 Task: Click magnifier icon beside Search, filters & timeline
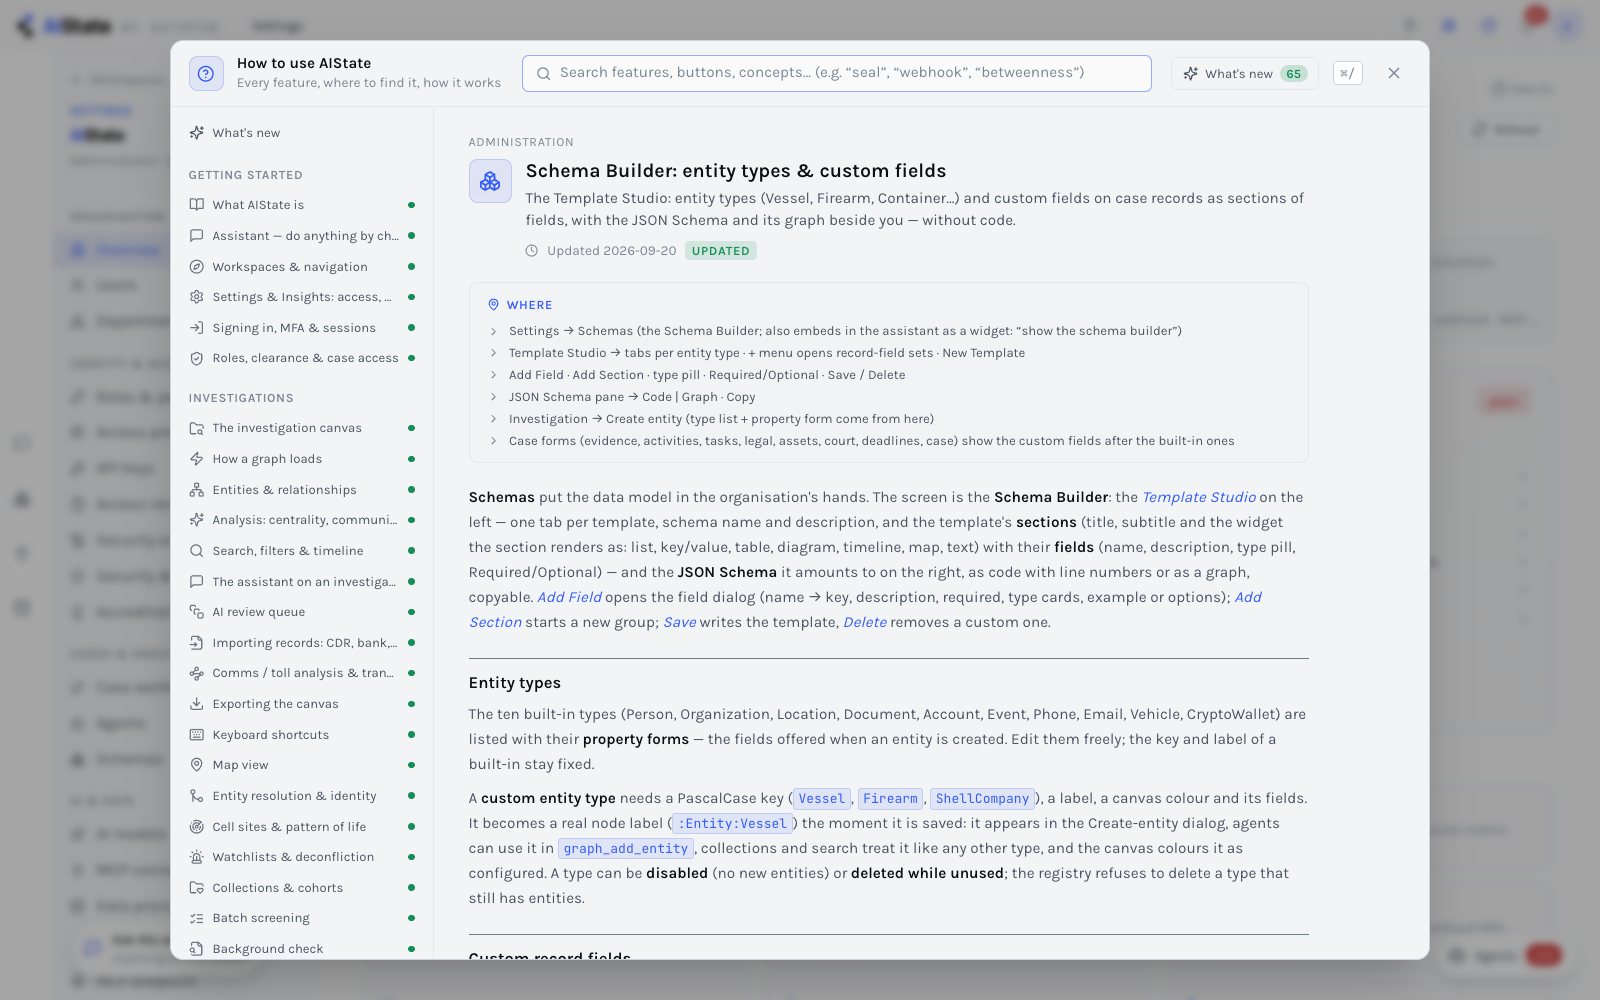point(197,551)
